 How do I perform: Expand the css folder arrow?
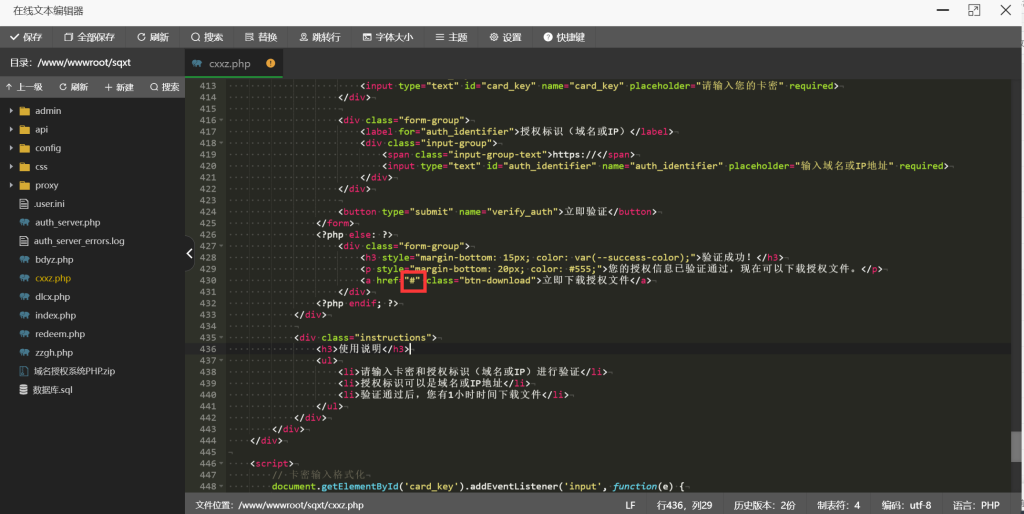coord(11,167)
